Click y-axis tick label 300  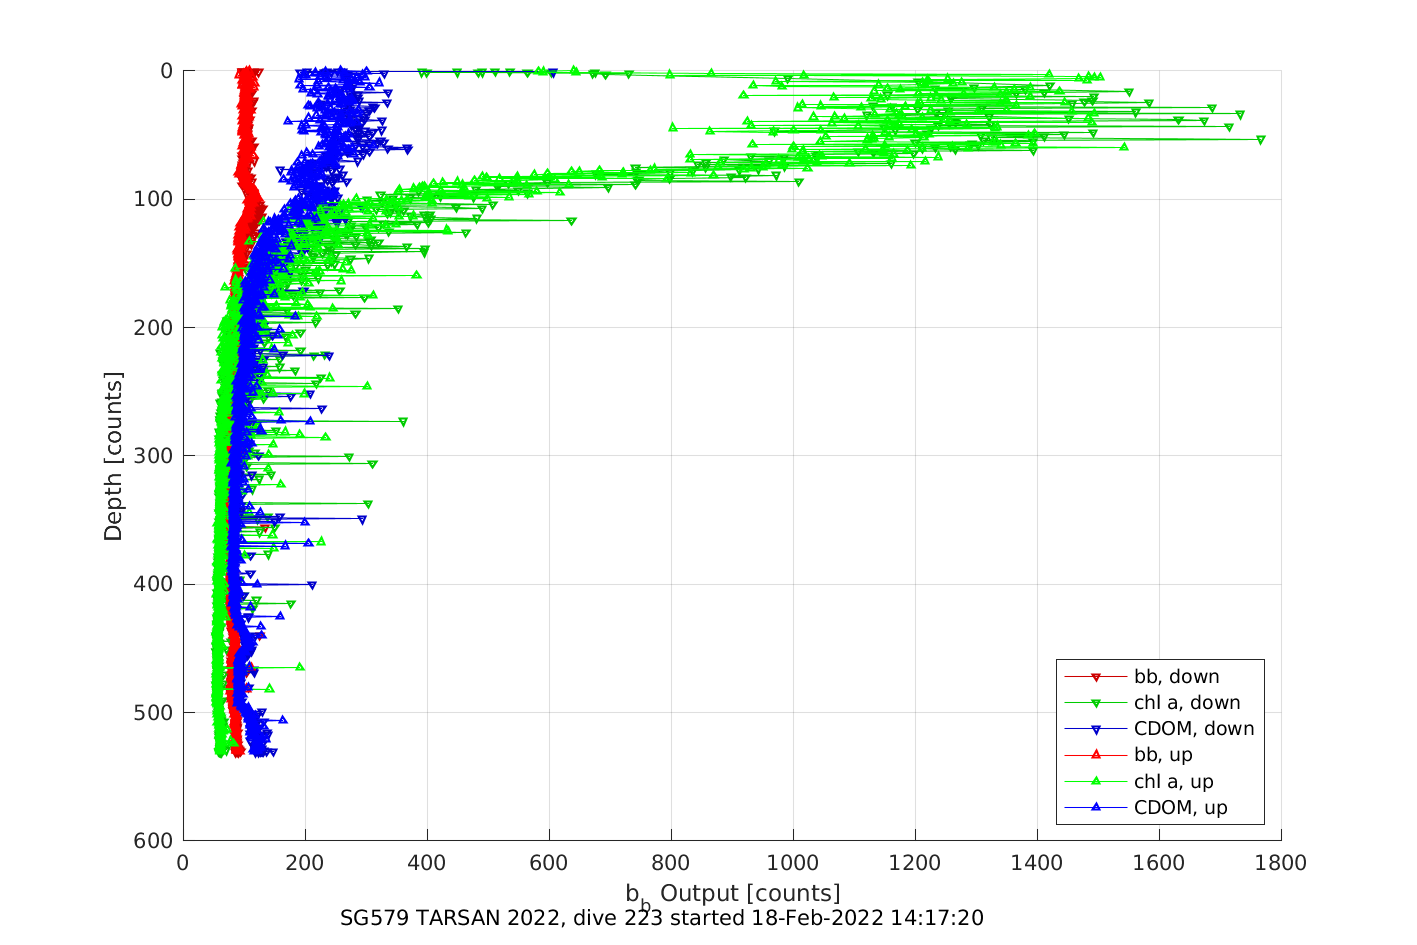coord(153,456)
